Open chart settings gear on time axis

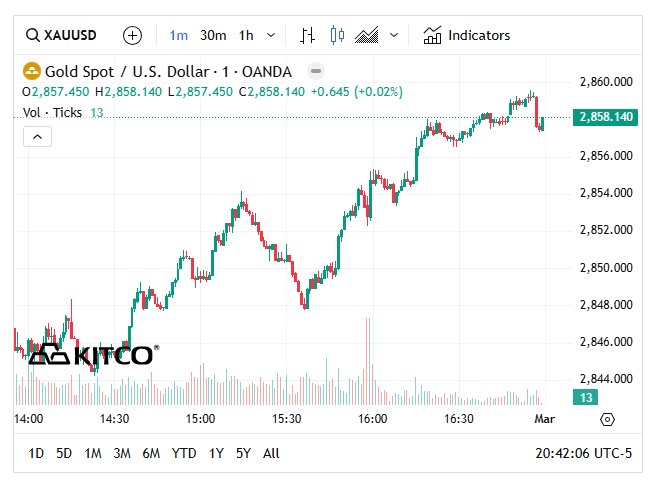[607, 419]
